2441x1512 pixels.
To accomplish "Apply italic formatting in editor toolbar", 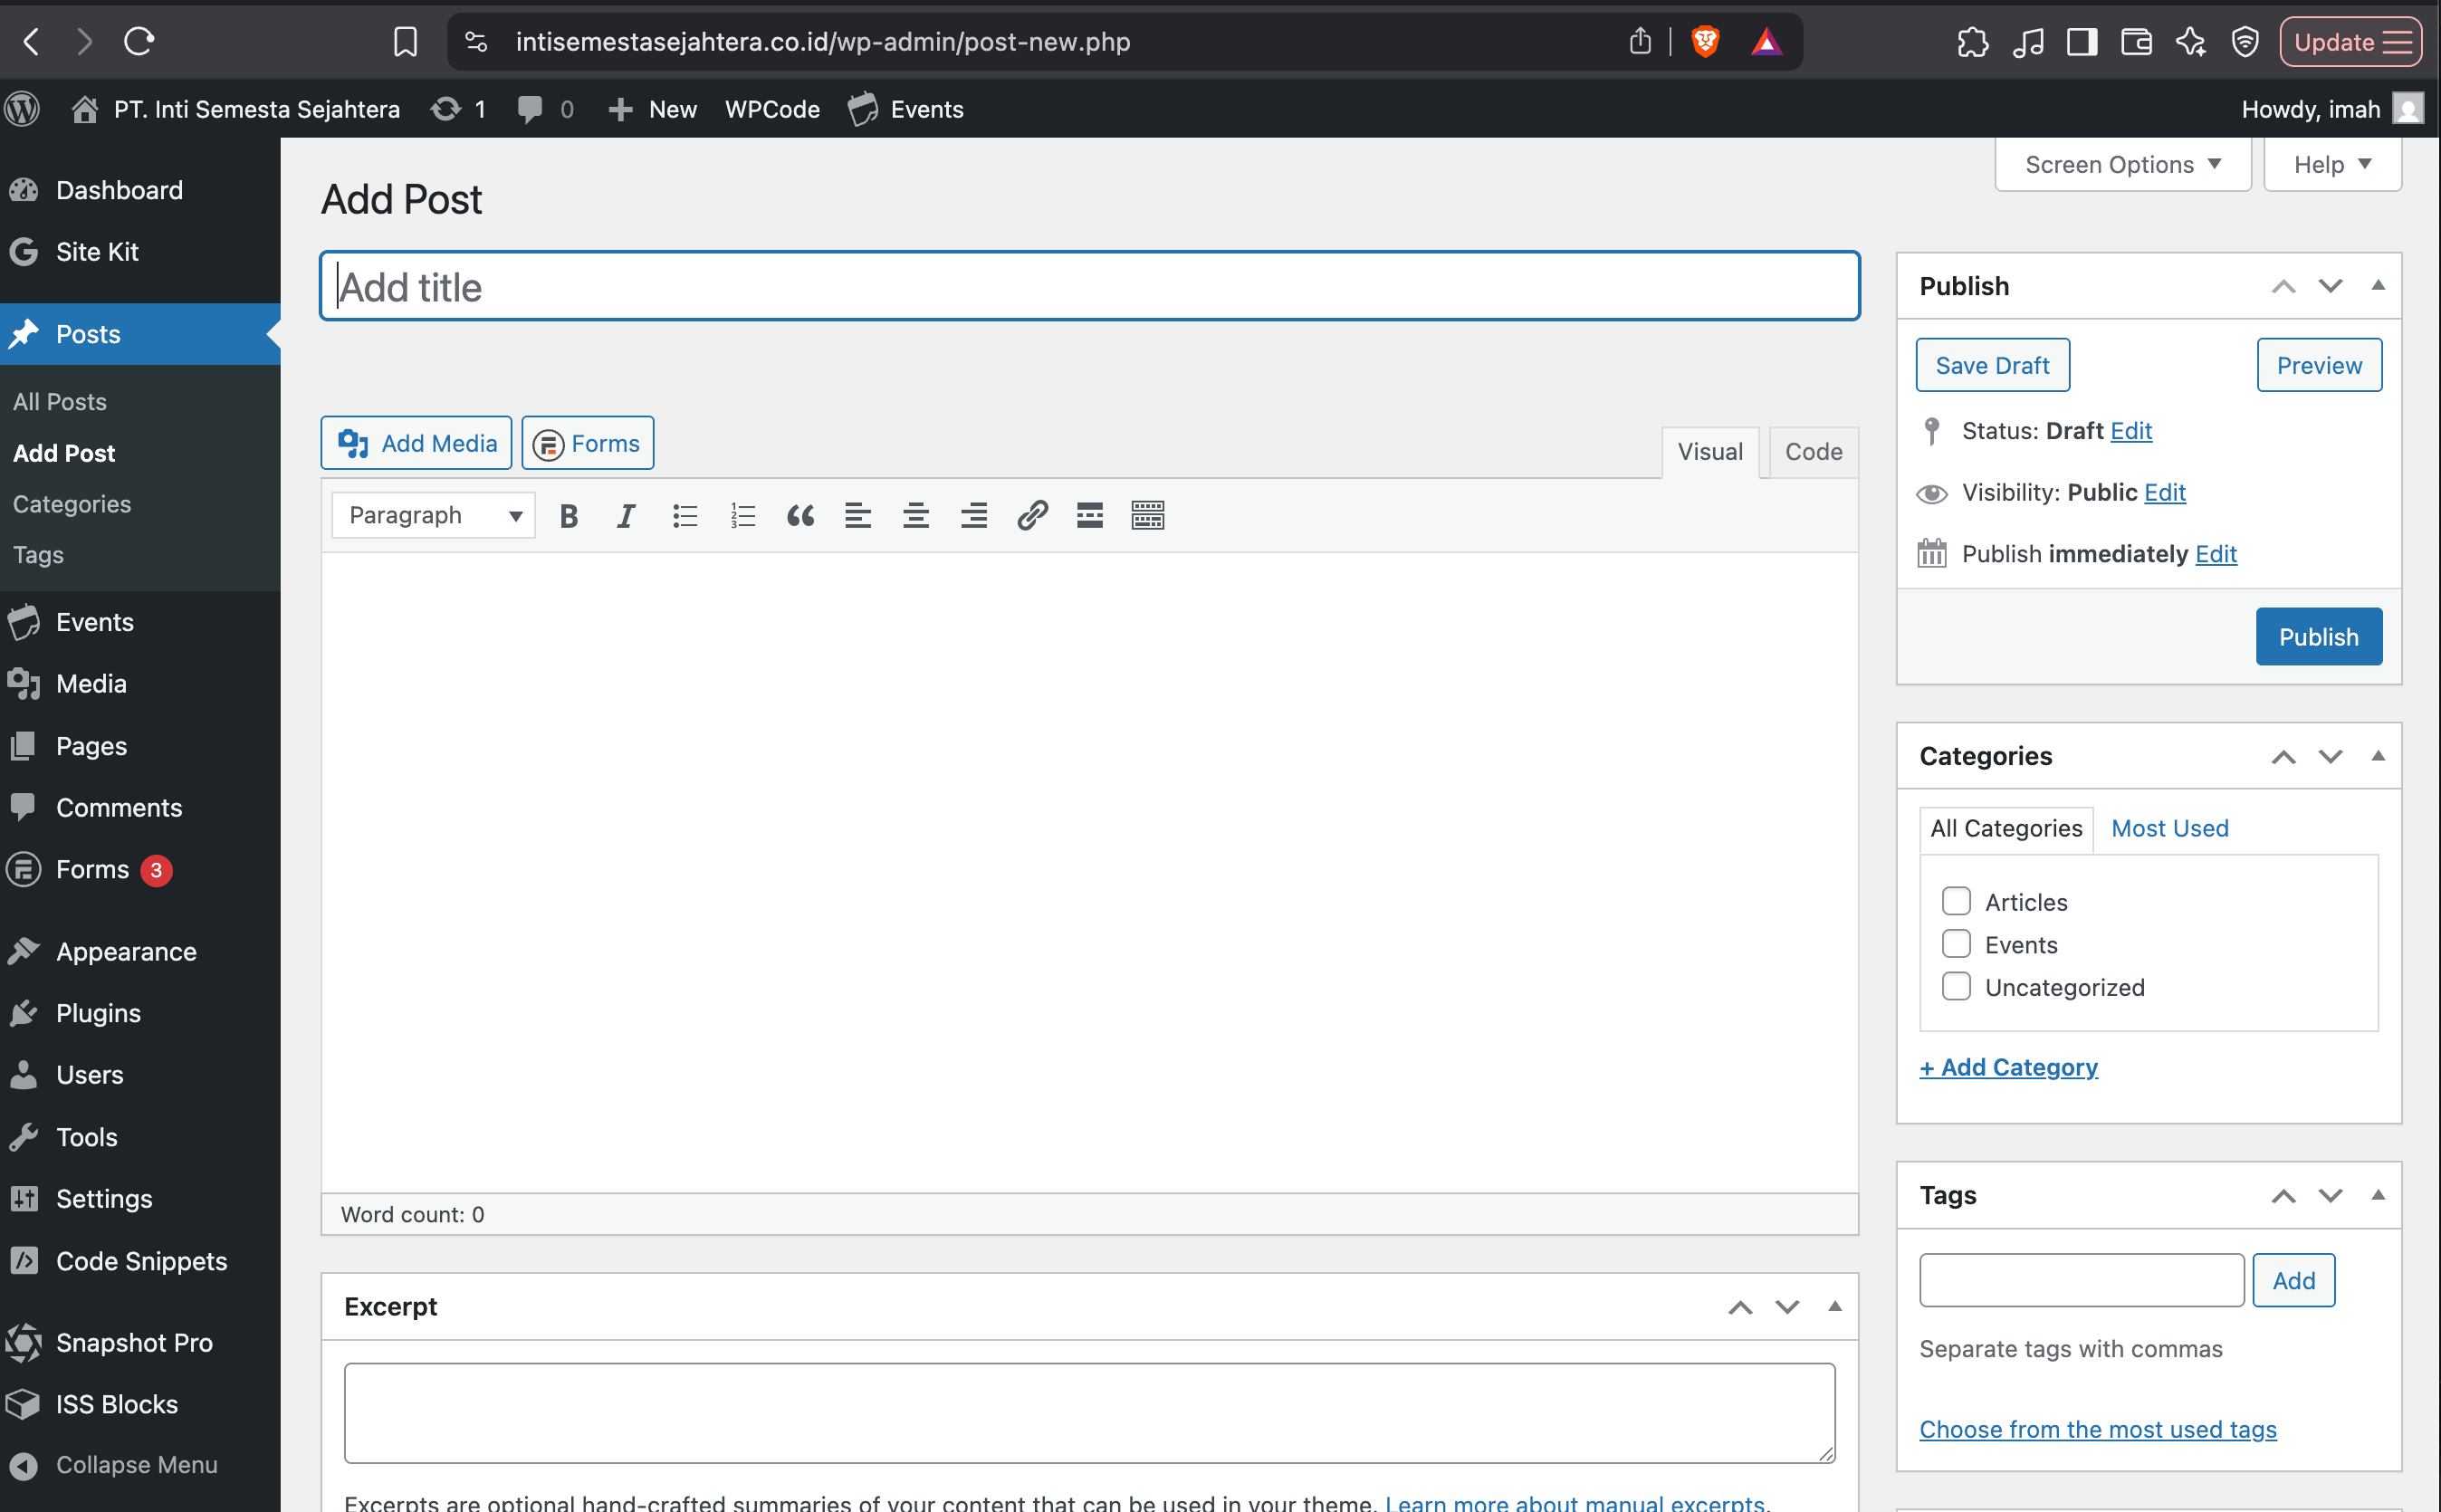I will (626, 516).
